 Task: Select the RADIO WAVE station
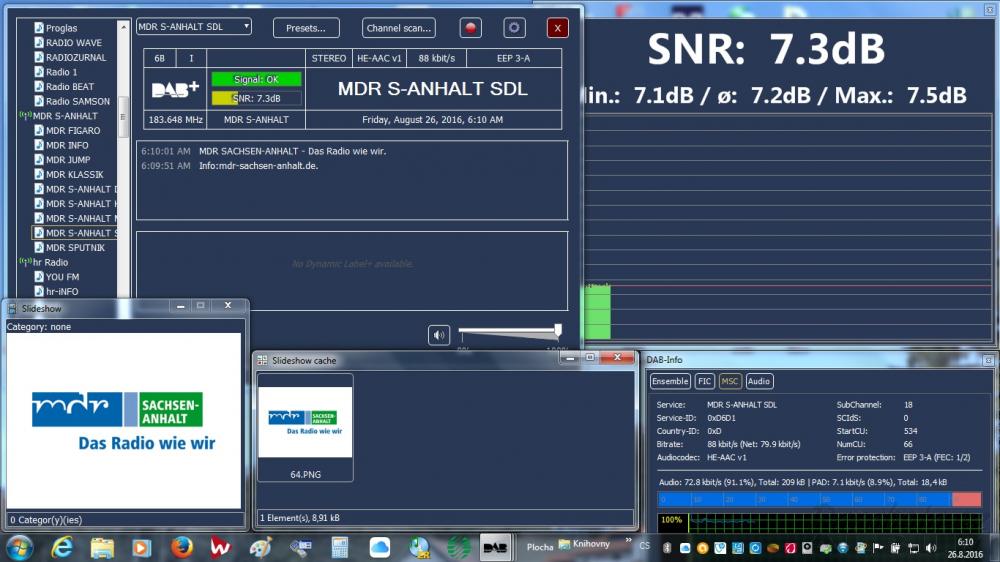coord(73,43)
